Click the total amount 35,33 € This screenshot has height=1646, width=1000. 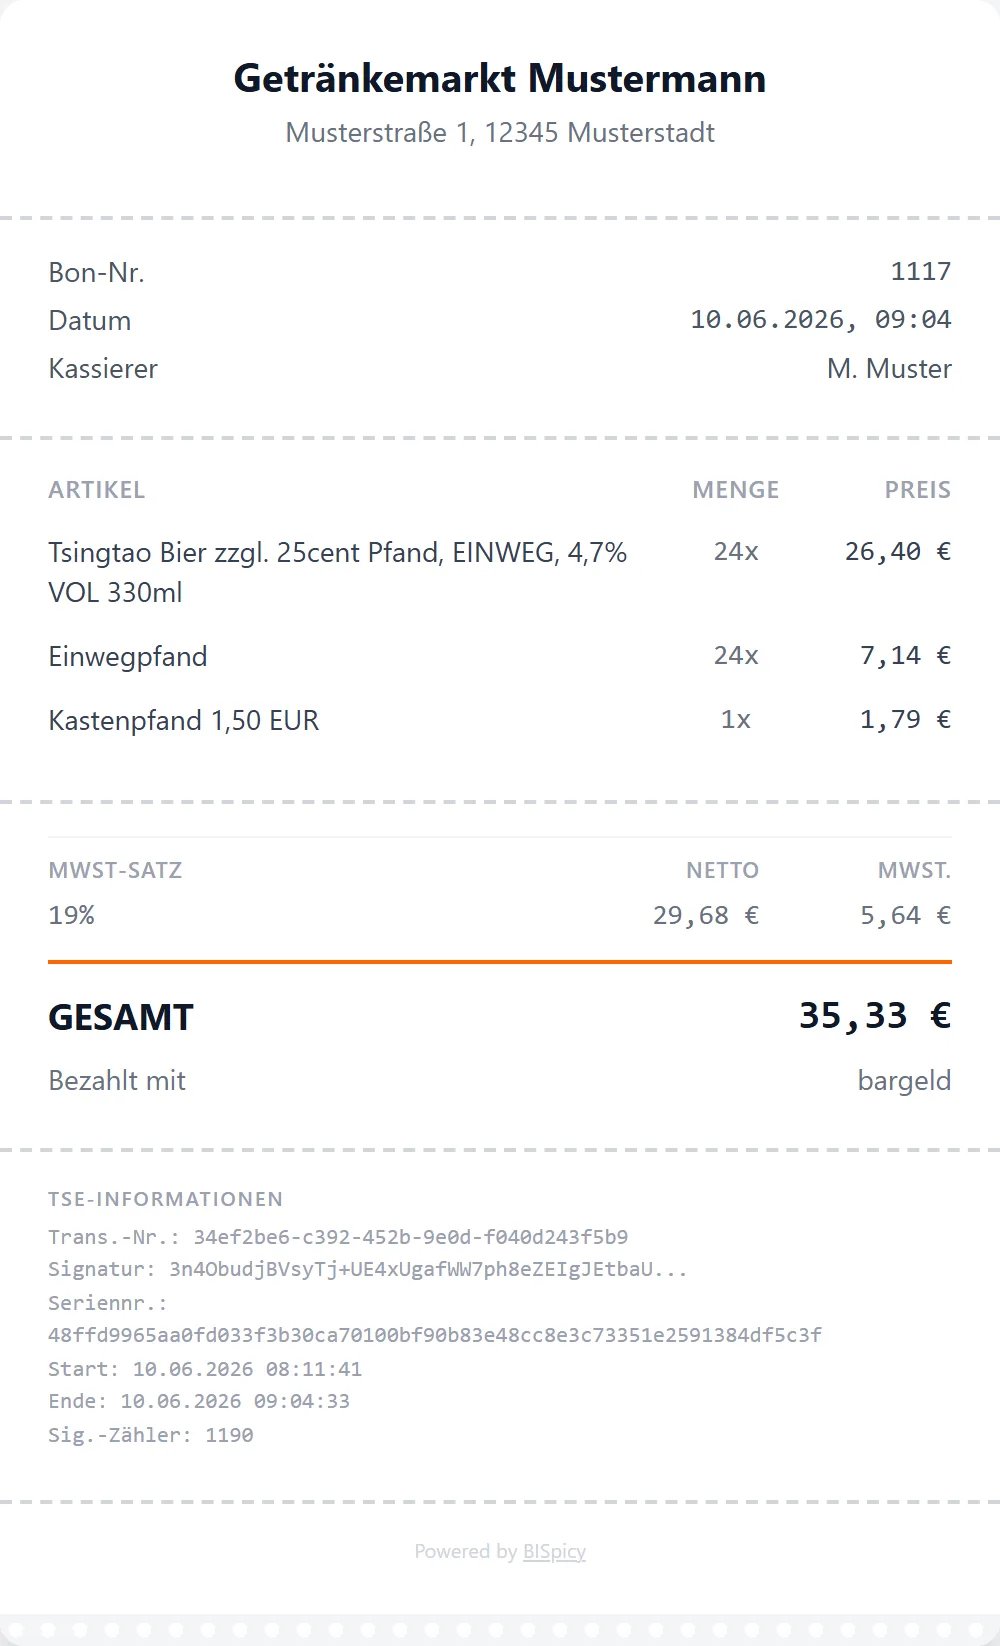coord(875,1016)
